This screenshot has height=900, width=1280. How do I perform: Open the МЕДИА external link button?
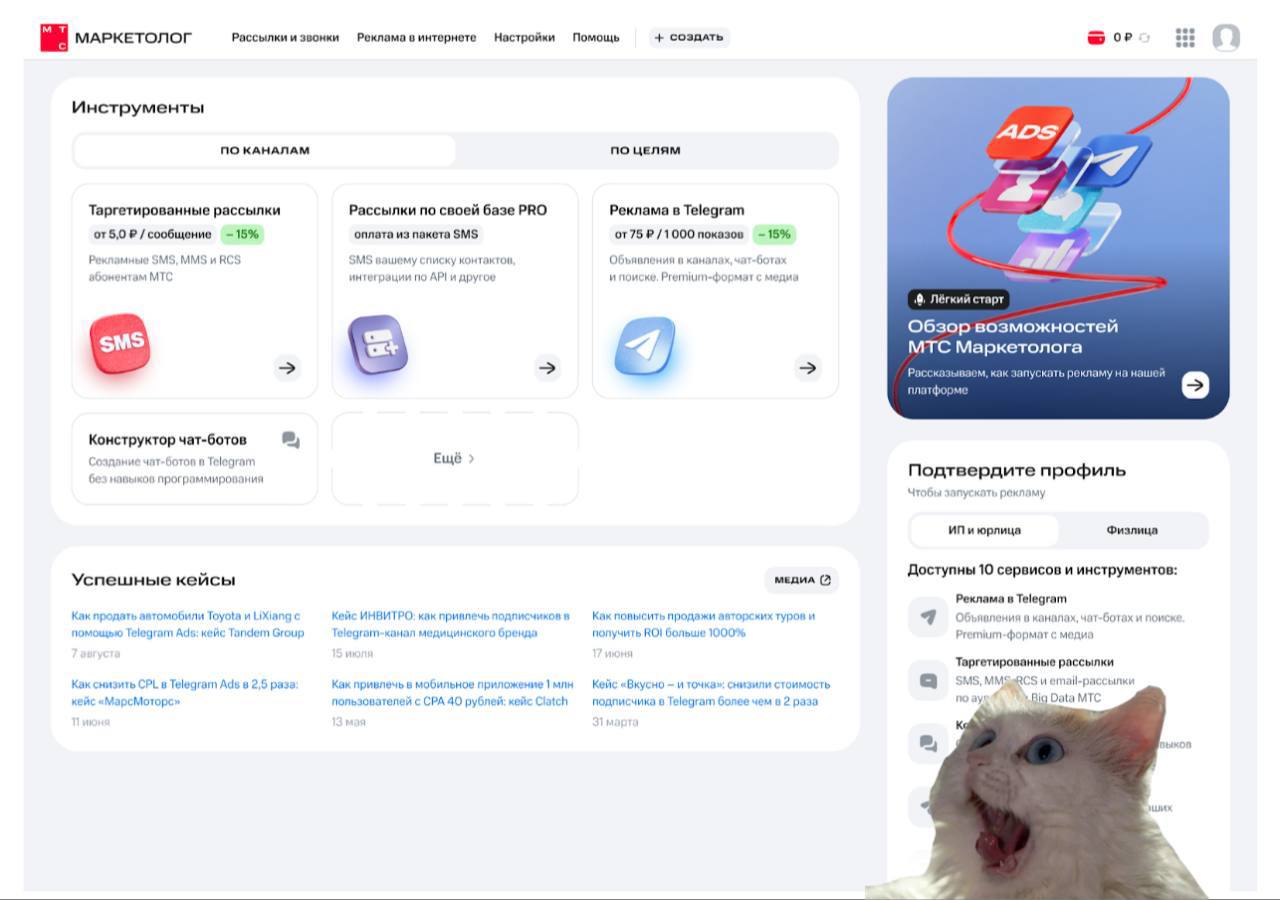pyautogui.click(x=801, y=580)
